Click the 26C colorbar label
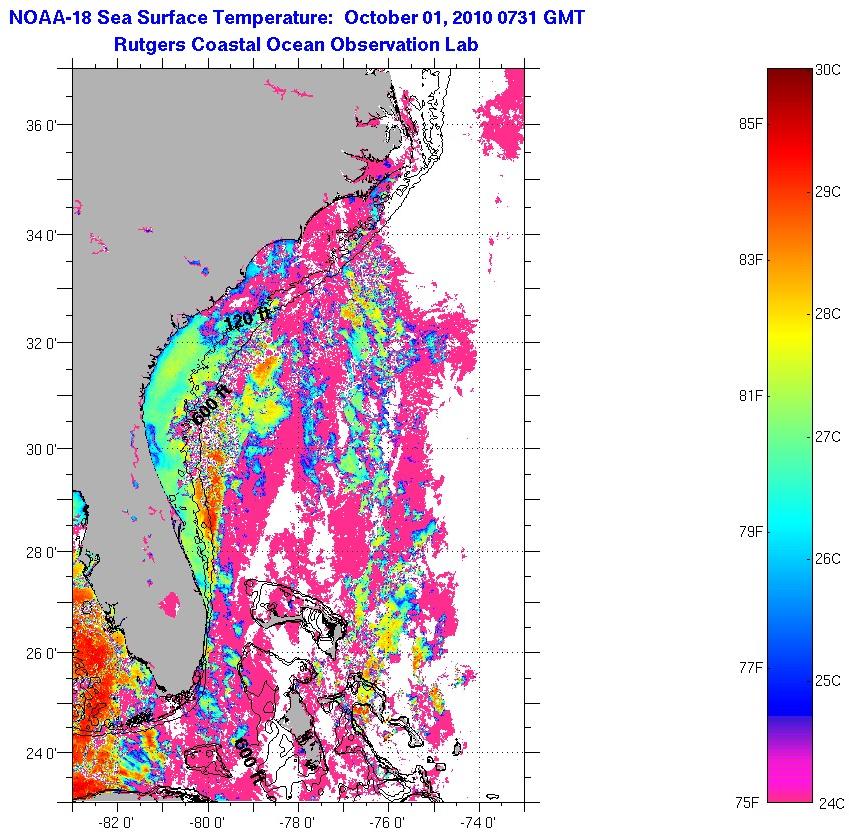The height and width of the screenshot is (832, 849). pos(828,558)
